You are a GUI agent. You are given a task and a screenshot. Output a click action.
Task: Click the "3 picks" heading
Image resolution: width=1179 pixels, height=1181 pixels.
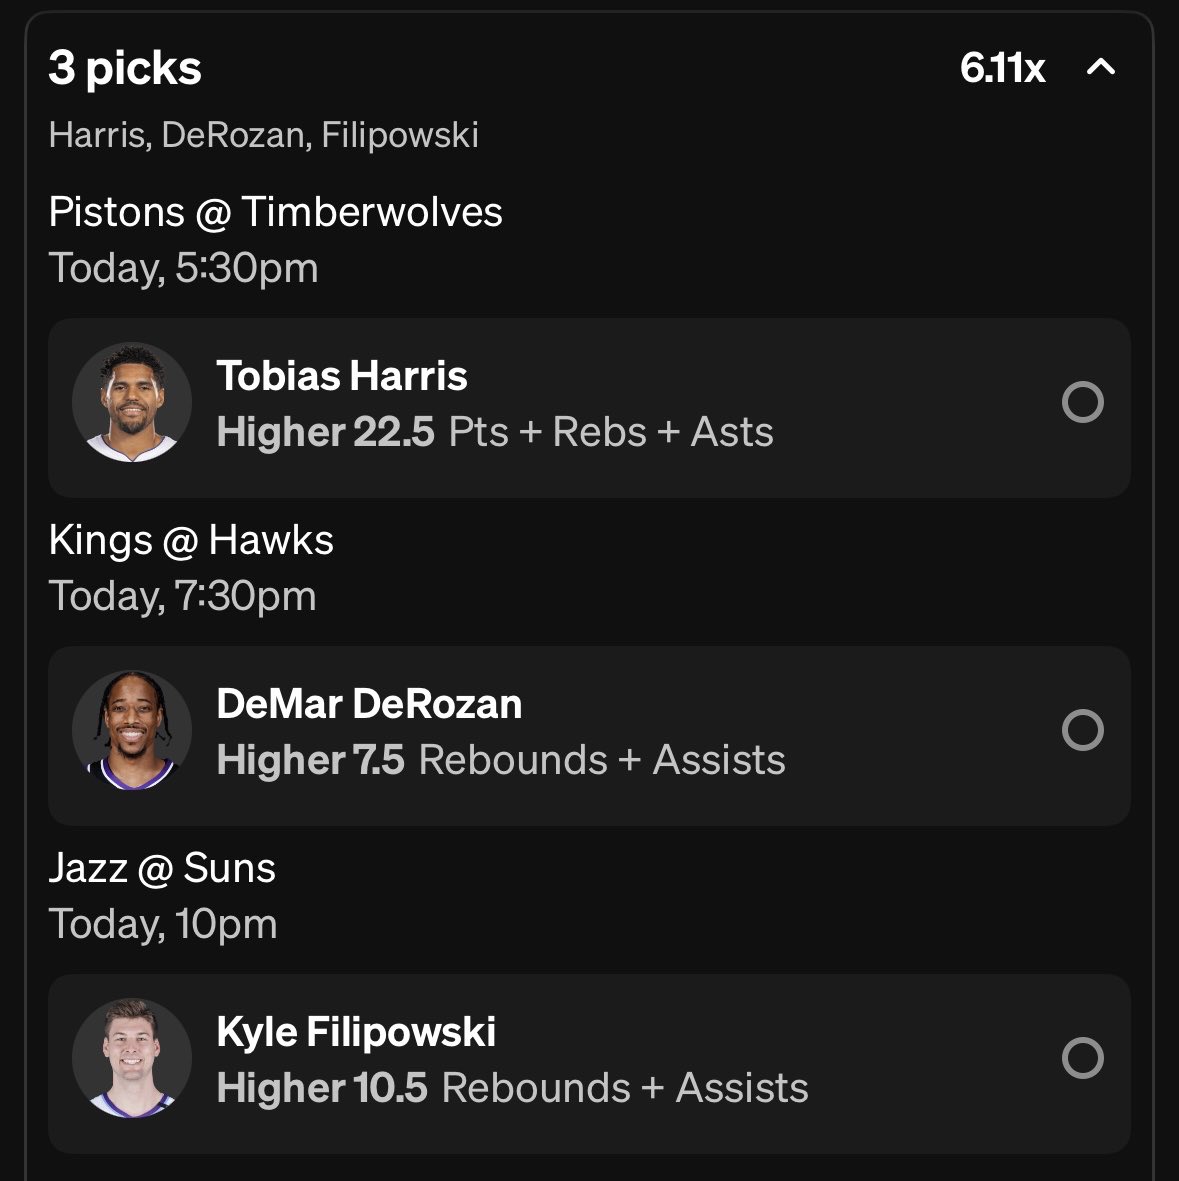click(x=125, y=68)
